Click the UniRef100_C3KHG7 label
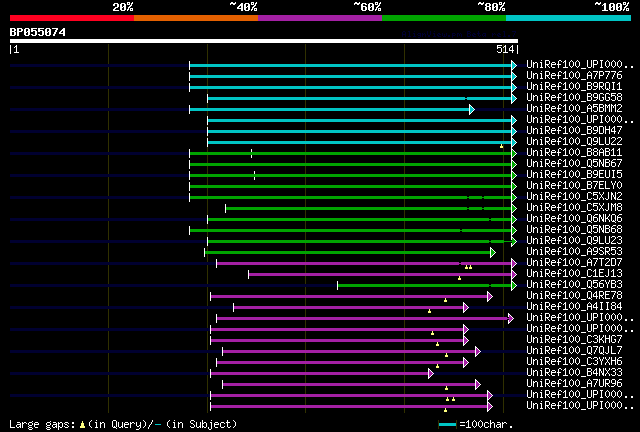 574,340
